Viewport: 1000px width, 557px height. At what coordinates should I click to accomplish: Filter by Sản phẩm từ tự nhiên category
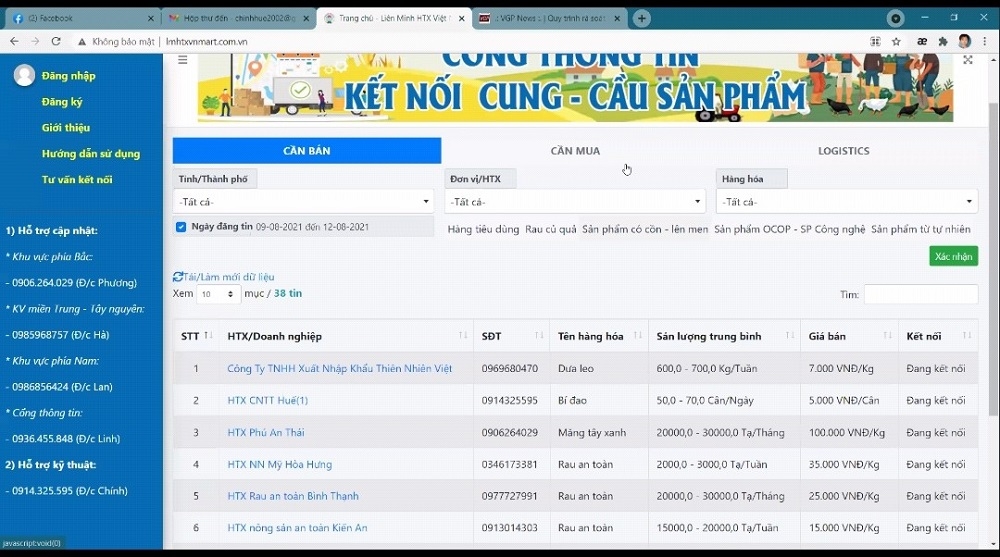[x=920, y=229]
